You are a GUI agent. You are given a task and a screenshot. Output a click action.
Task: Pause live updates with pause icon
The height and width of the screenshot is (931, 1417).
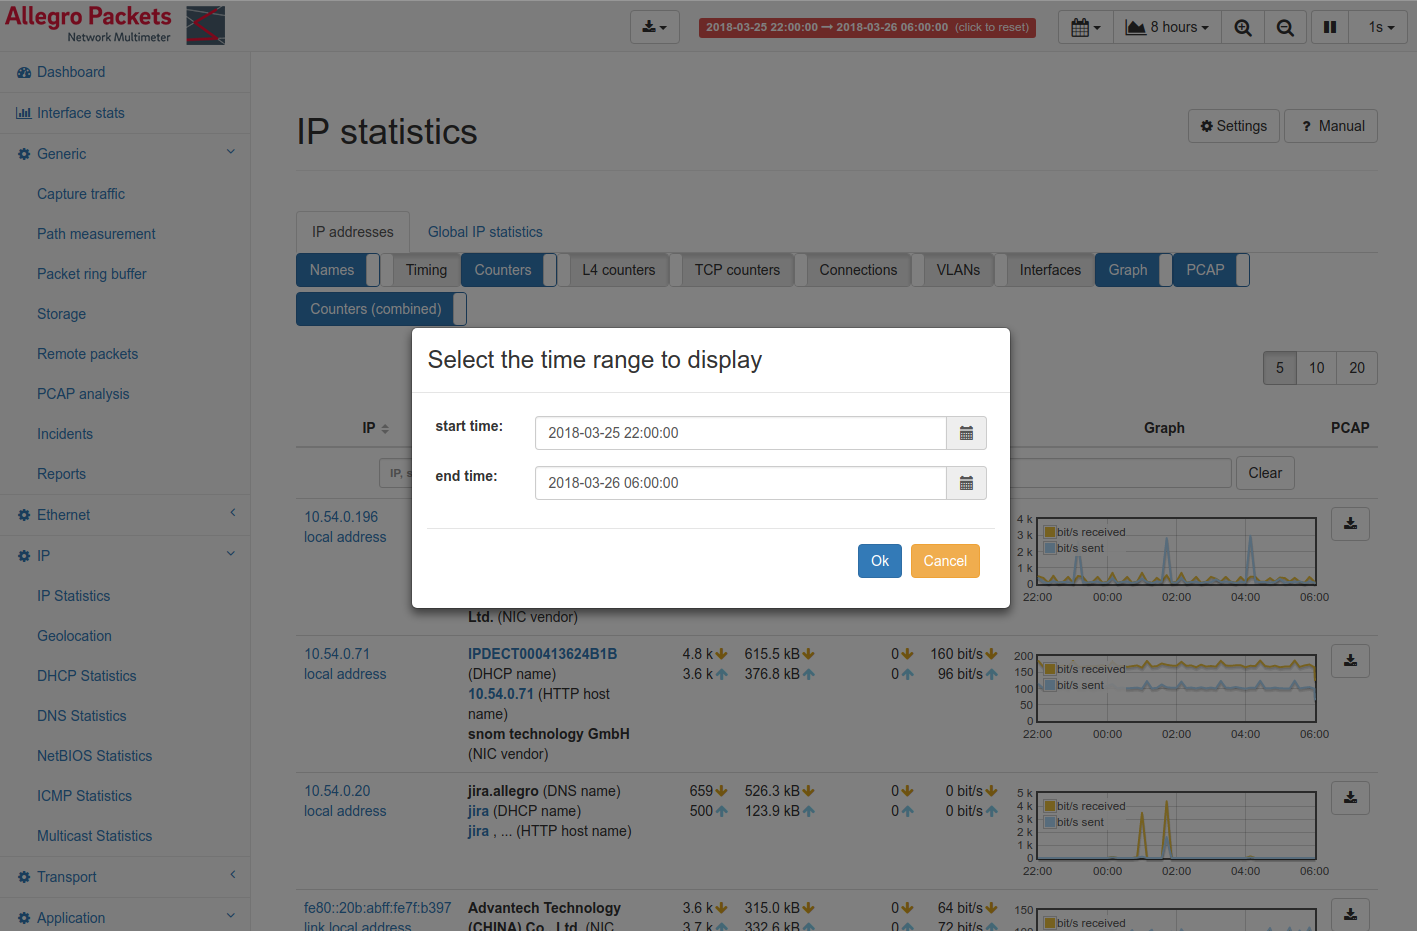coord(1329,28)
